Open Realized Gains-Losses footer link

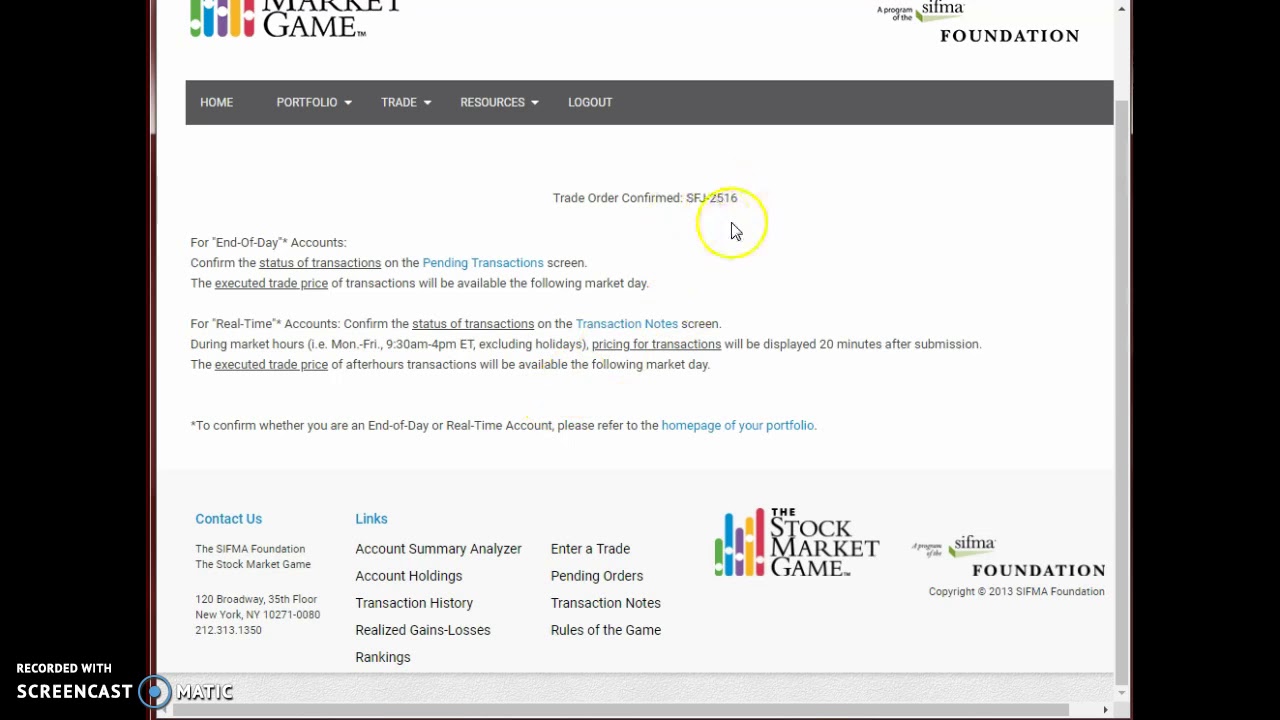point(423,630)
